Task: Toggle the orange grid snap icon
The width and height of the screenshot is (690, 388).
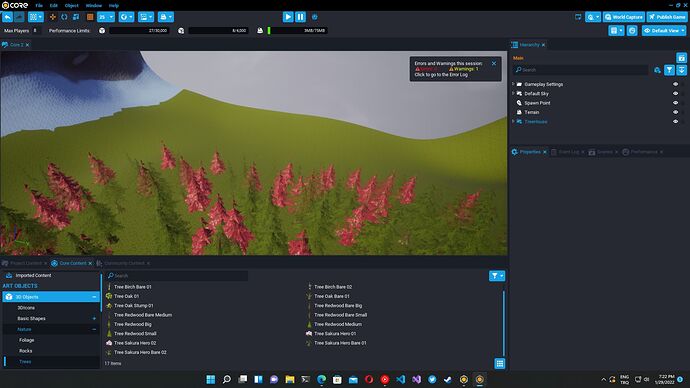Action: [x=90, y=17]
